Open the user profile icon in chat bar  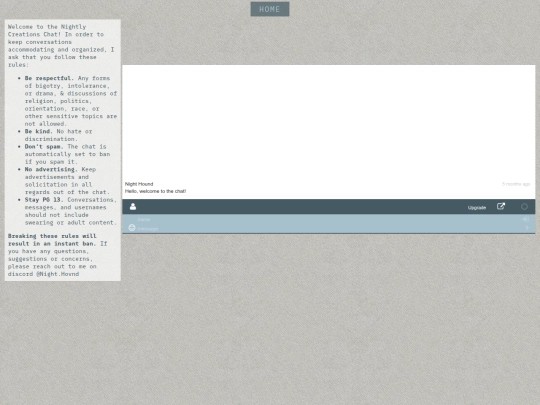pos(133,206)
